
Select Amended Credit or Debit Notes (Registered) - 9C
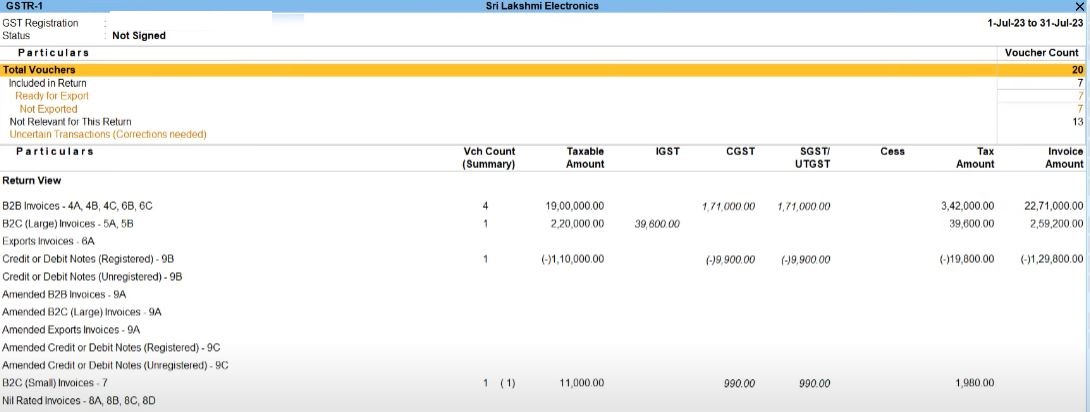tap(111, 347)
